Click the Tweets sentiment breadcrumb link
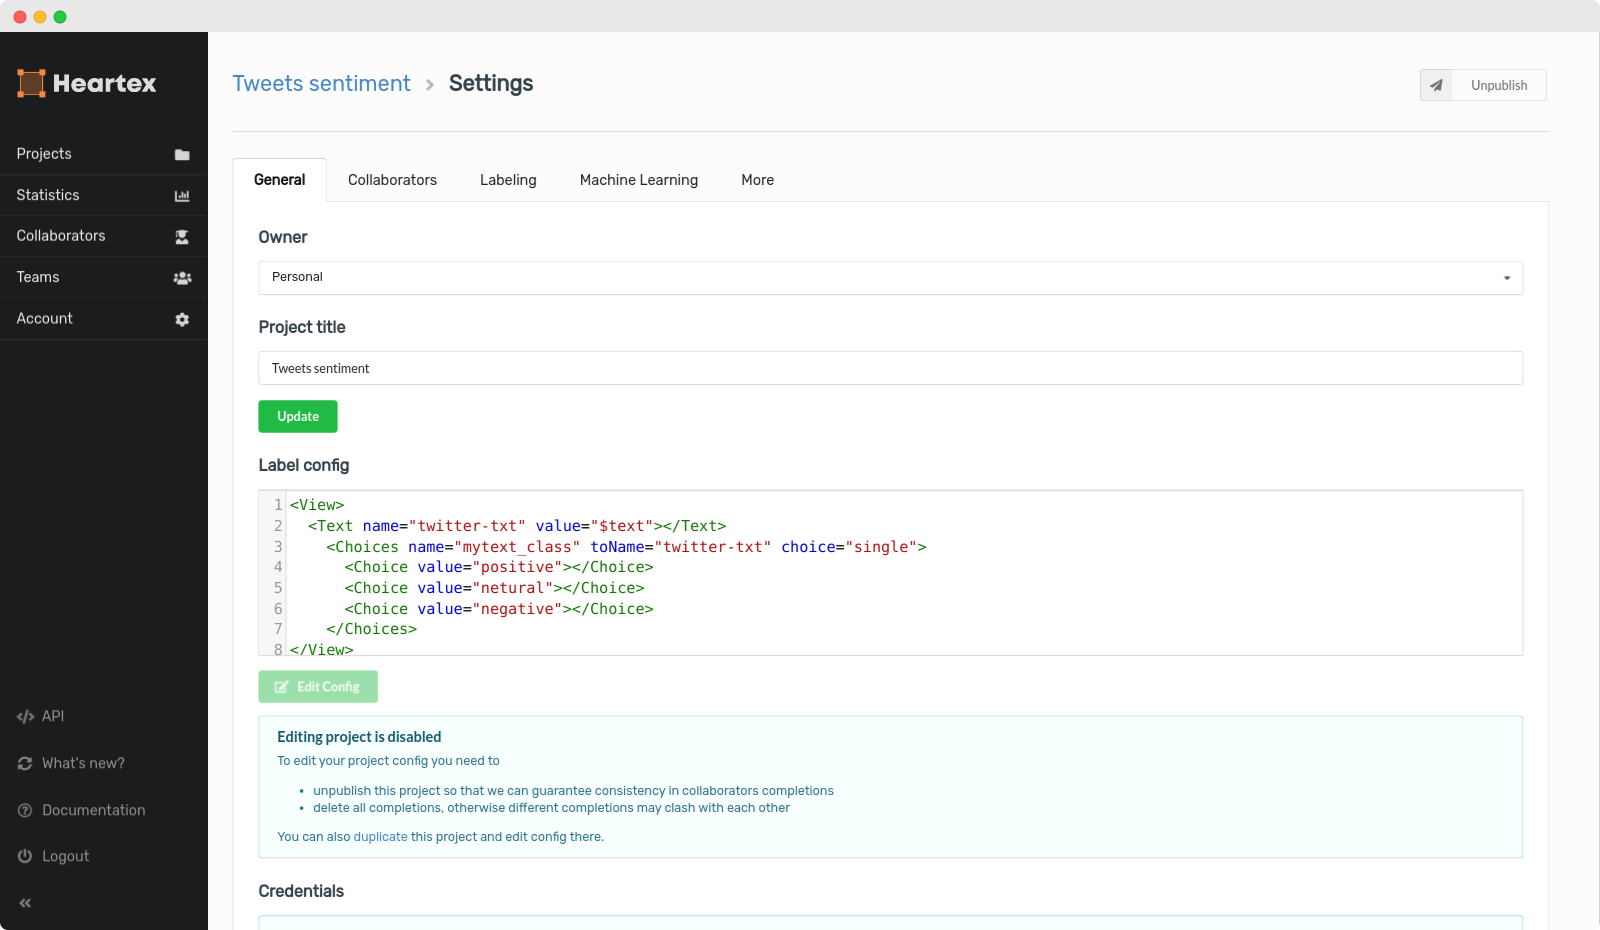 click(321, 84)
